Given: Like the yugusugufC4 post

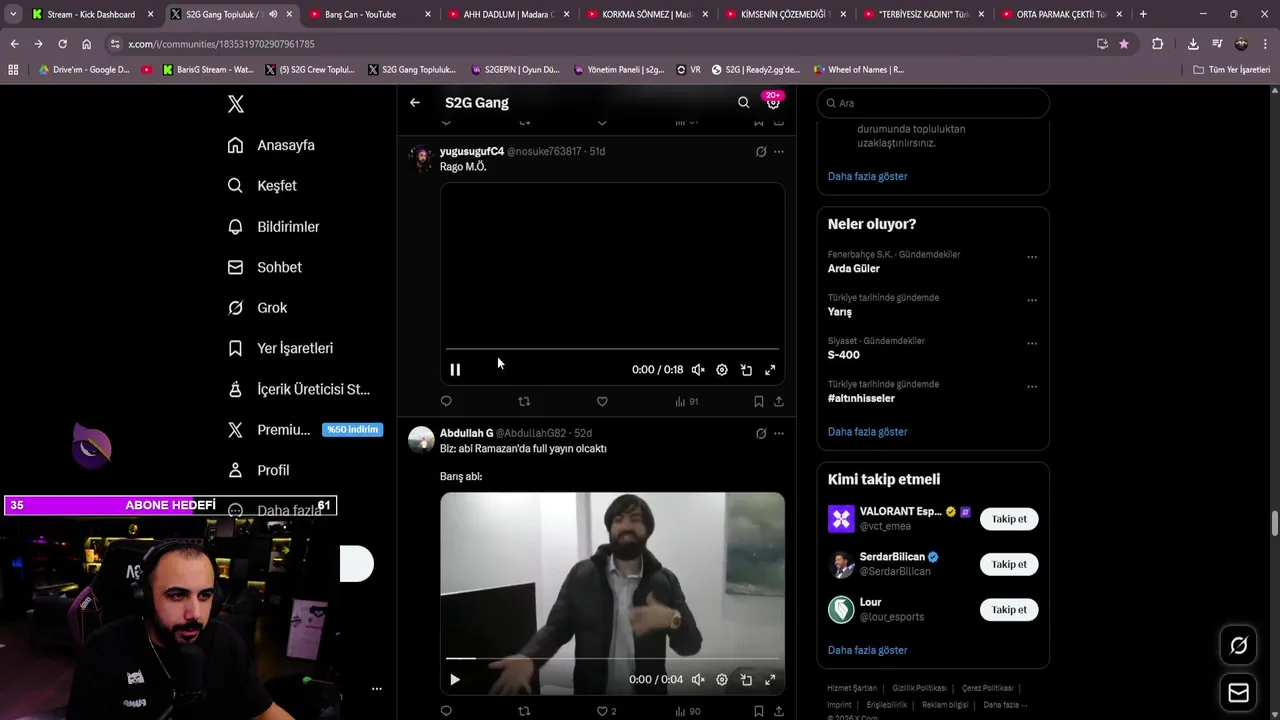Looking at the screenshot, I should [602, 401].
